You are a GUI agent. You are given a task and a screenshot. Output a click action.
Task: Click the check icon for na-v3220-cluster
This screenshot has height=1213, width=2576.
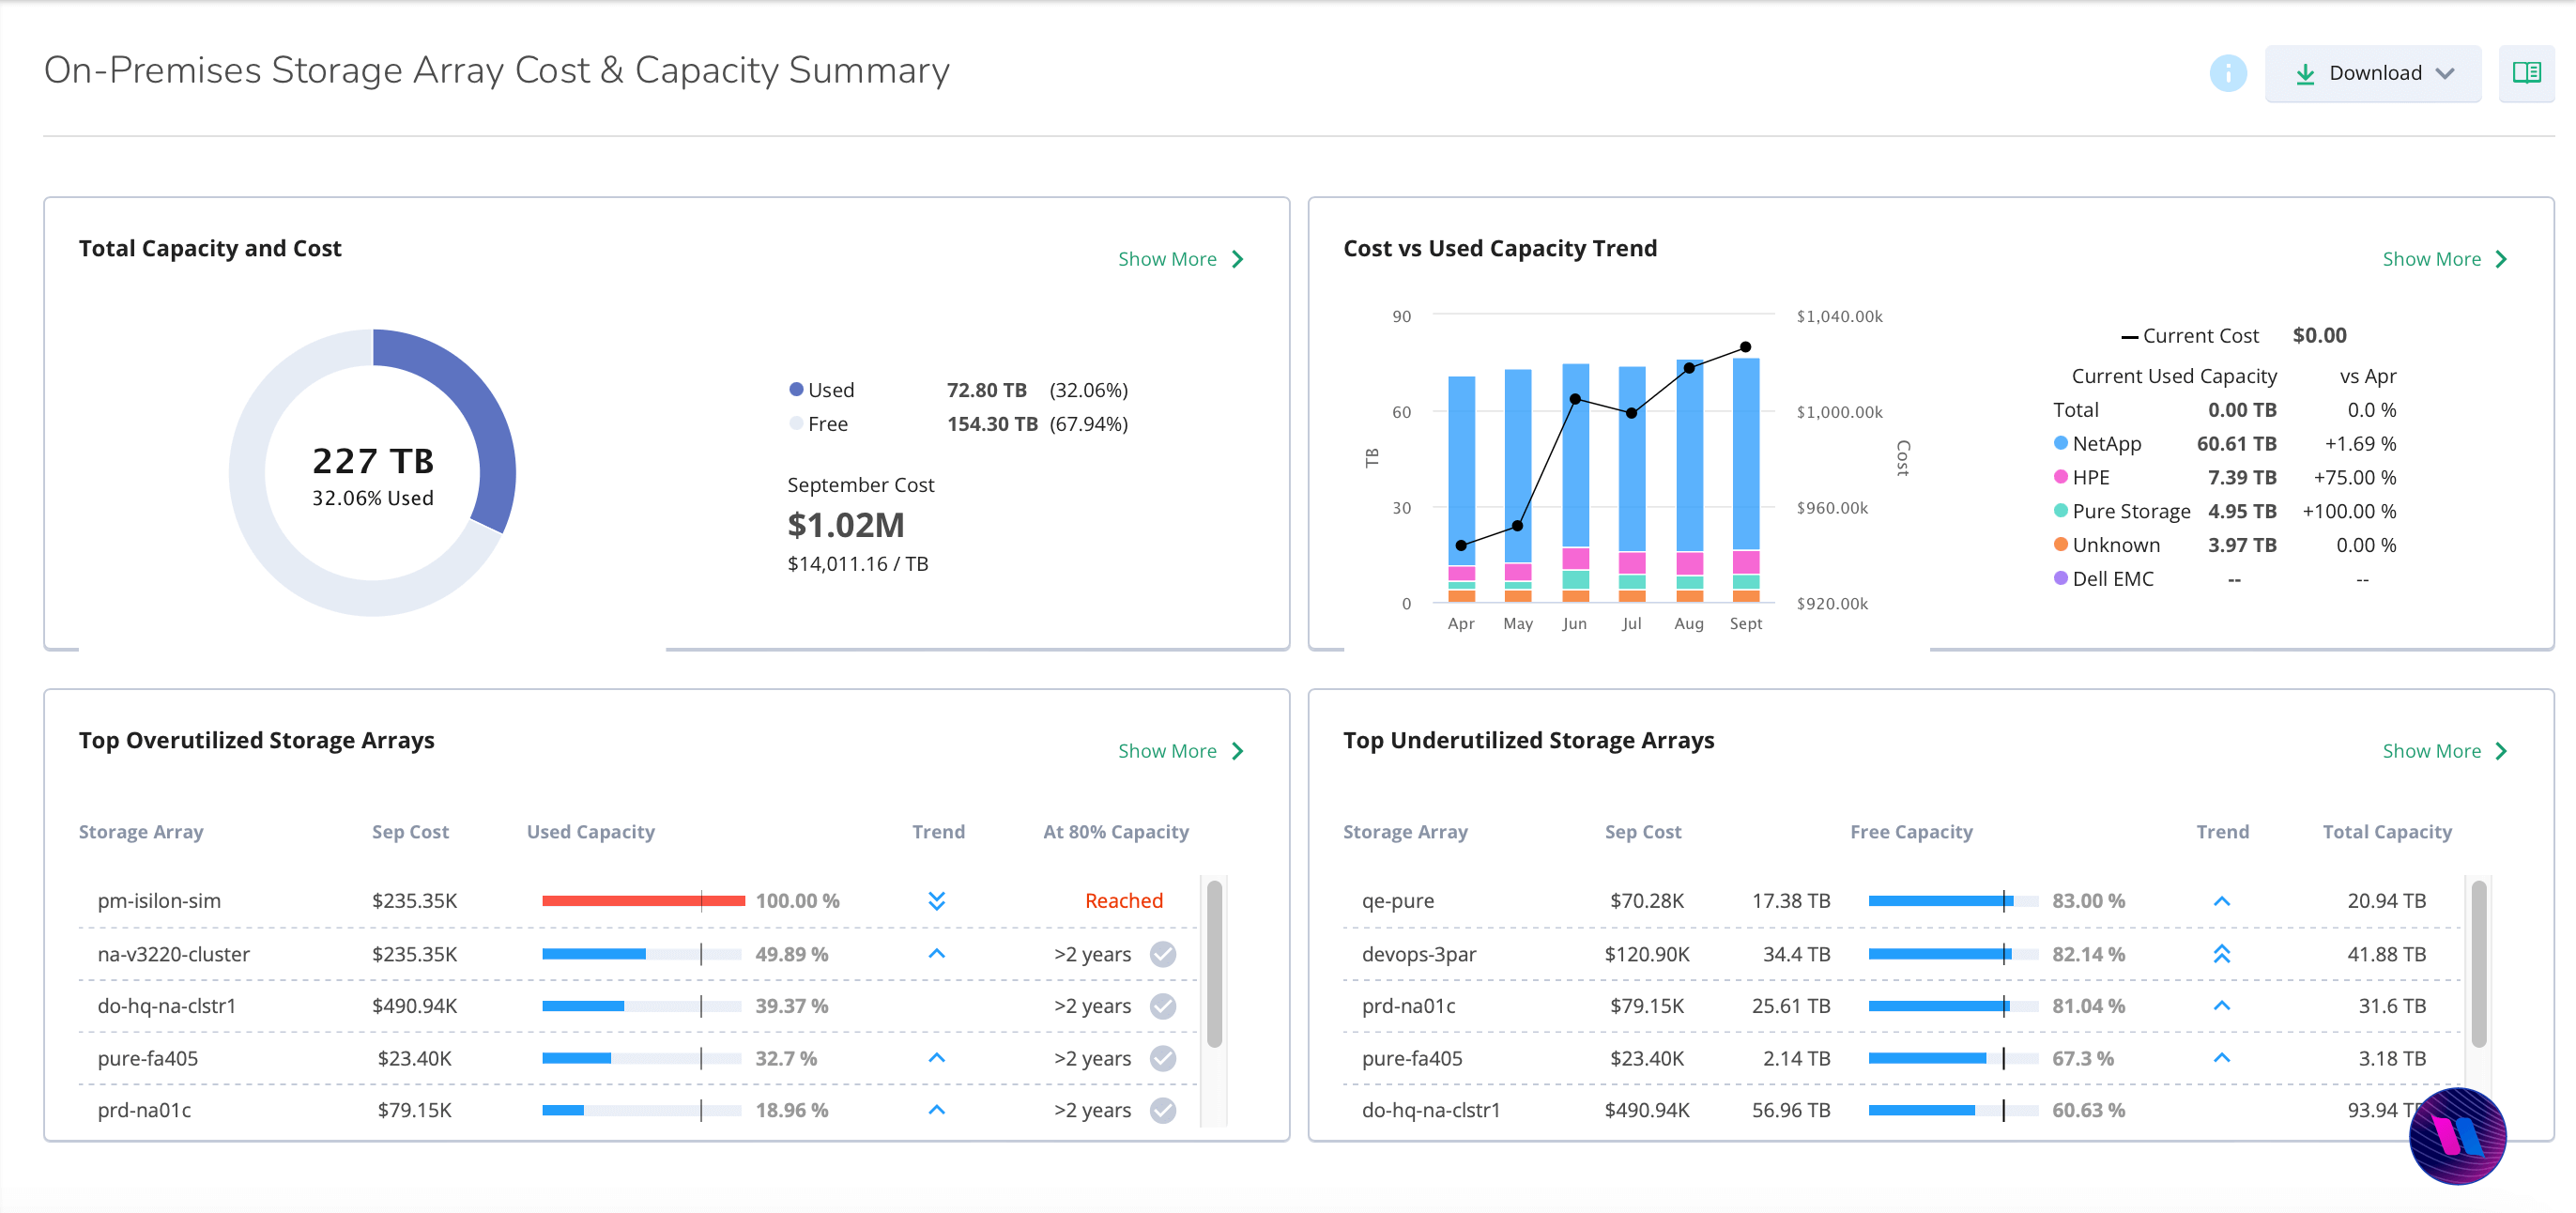(x=1162, y=954)
